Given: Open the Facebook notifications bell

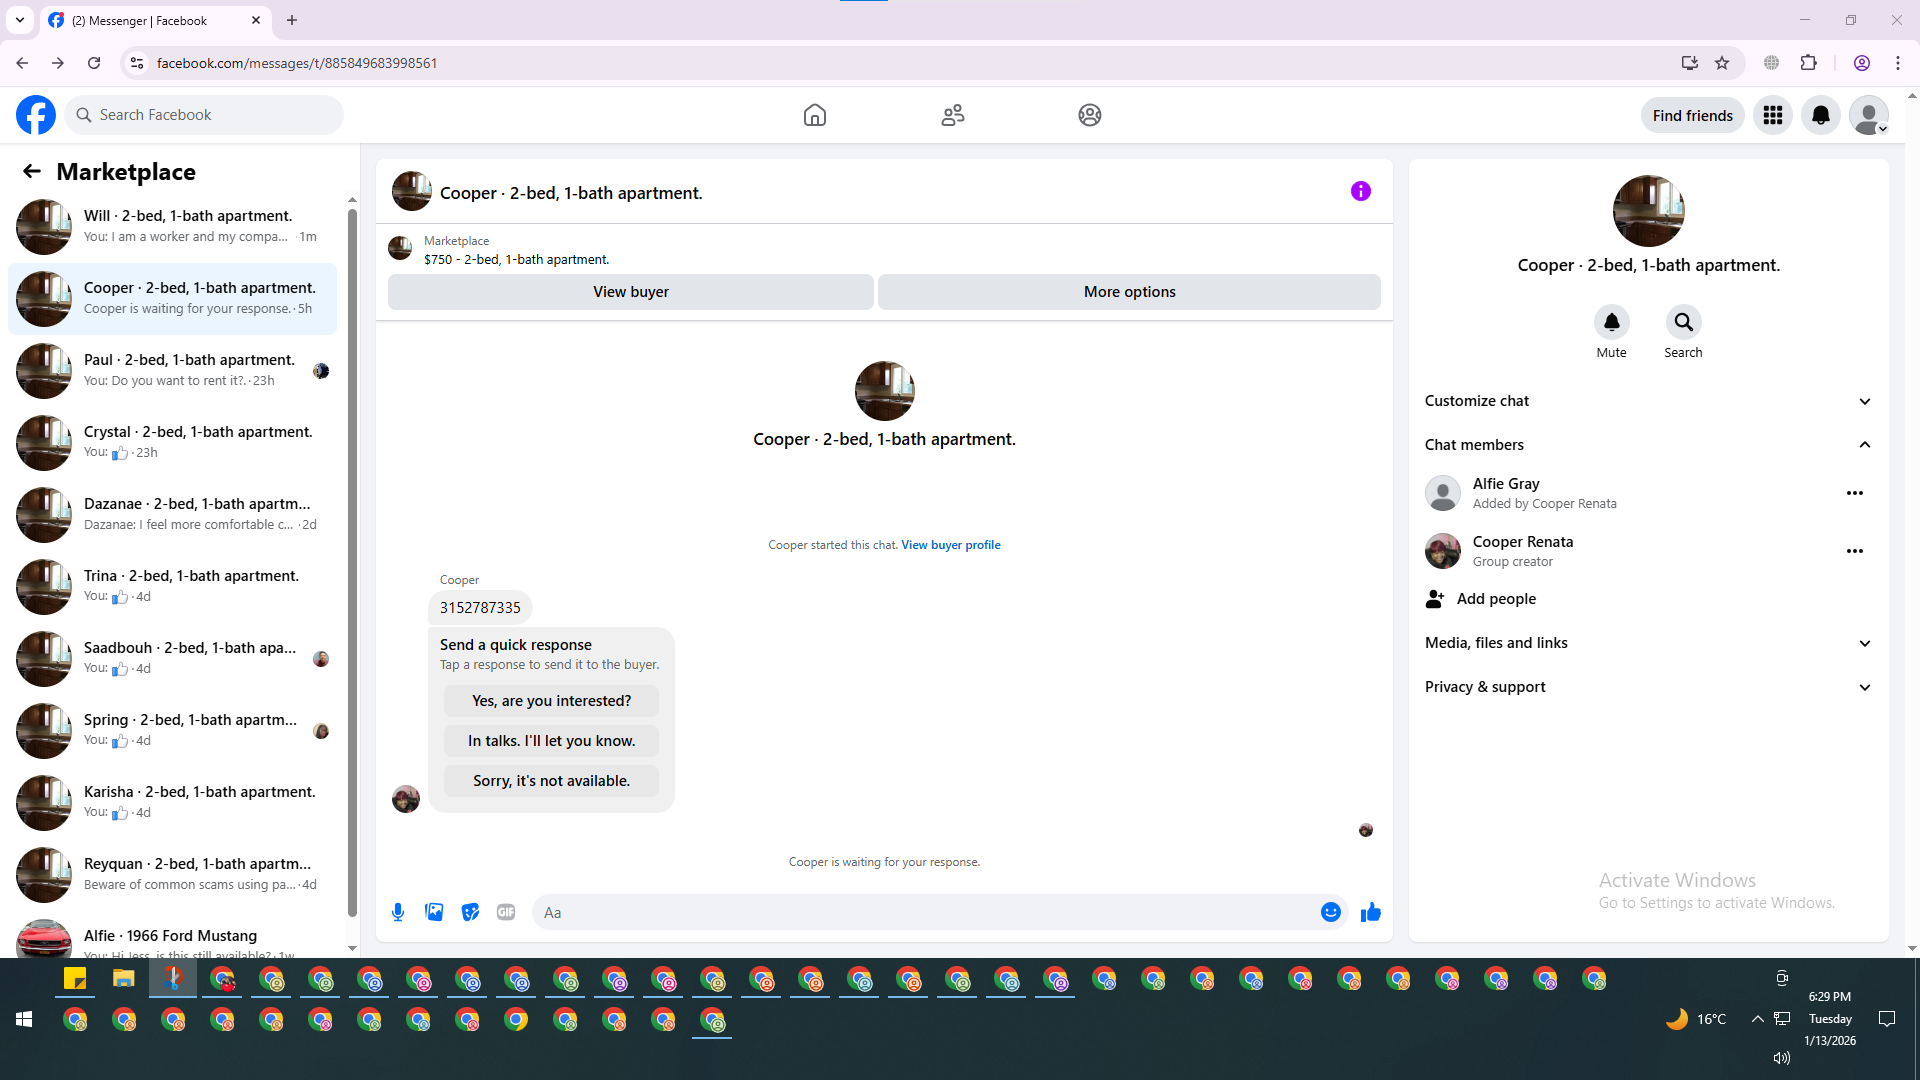Looking at the screenshot, I should click(x=1821, y=115).
